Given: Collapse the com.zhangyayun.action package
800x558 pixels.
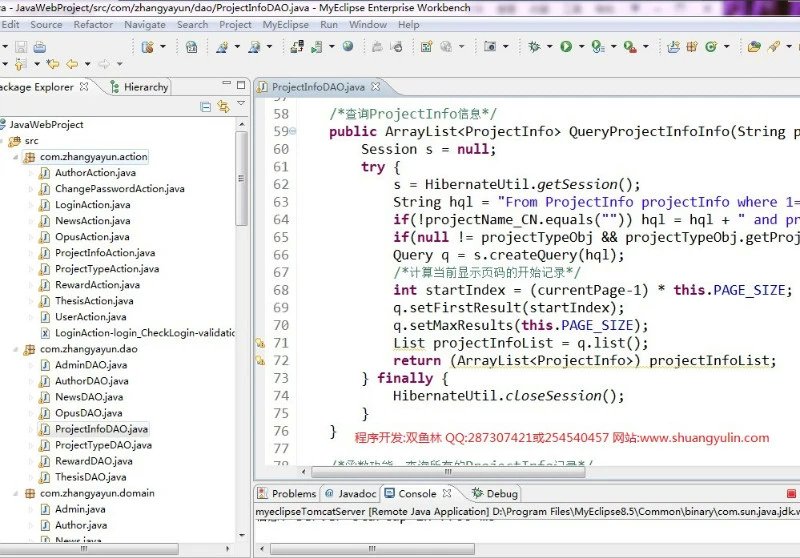Looking at the screenshot, I should 15,157.
